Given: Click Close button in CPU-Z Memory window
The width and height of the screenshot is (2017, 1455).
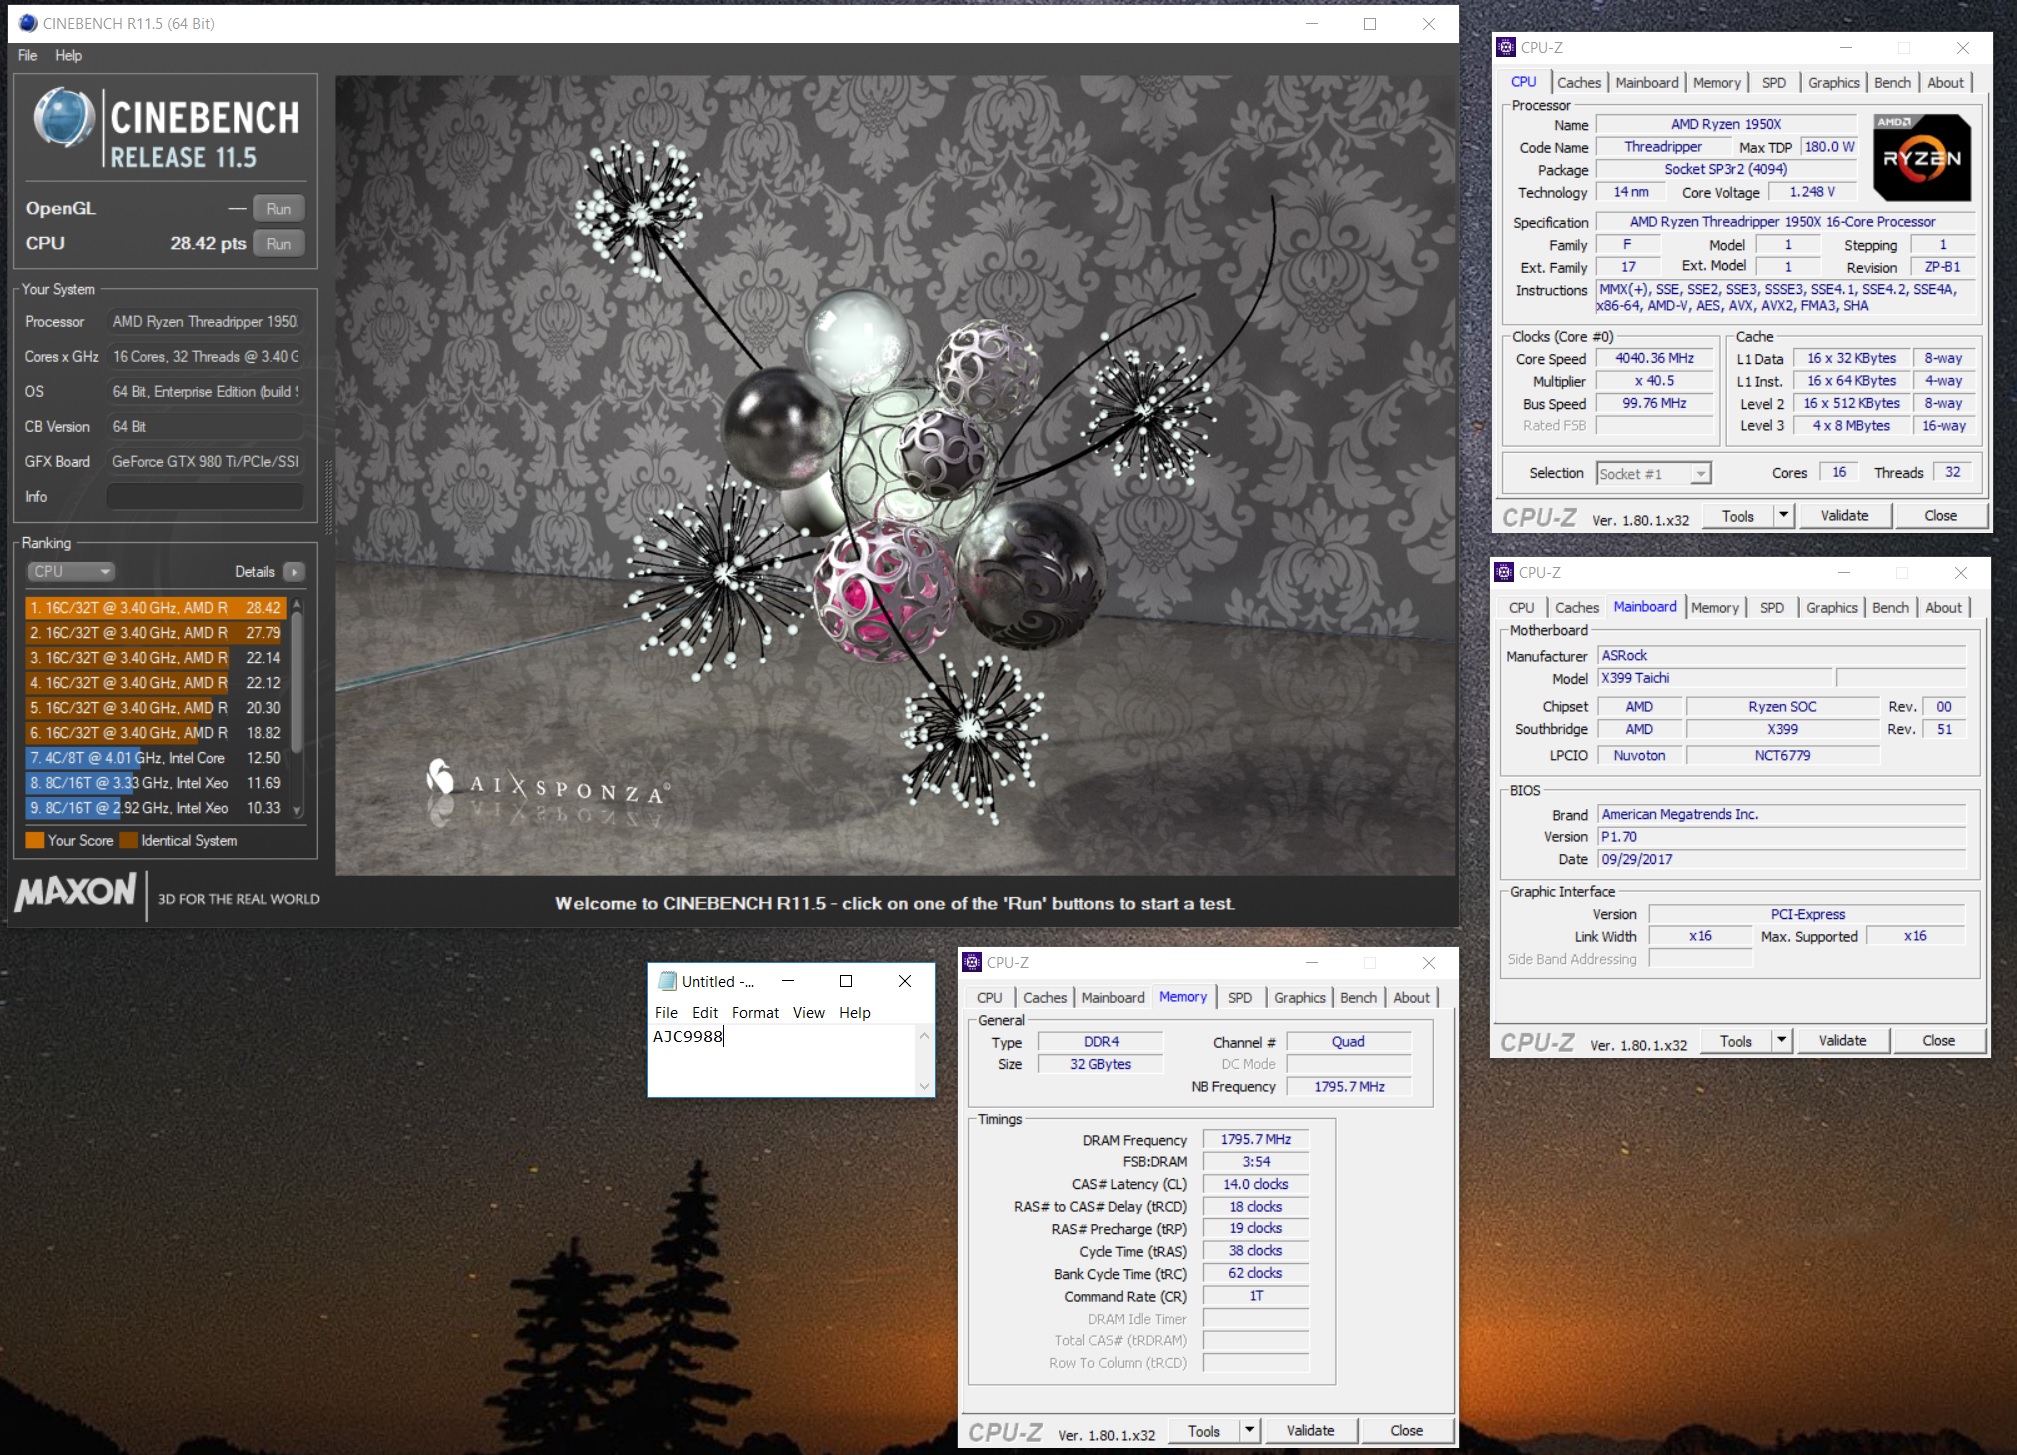Looking at the screenshot, I should [1406, 1431].
